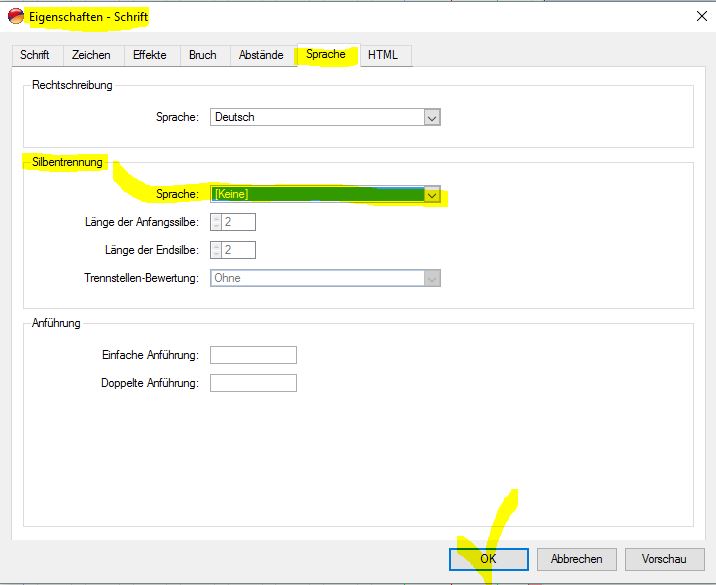Click the Einfache Anführung input field
This screenshot has width=716, height=585.
pyautogui.click(x=253, y=355)
